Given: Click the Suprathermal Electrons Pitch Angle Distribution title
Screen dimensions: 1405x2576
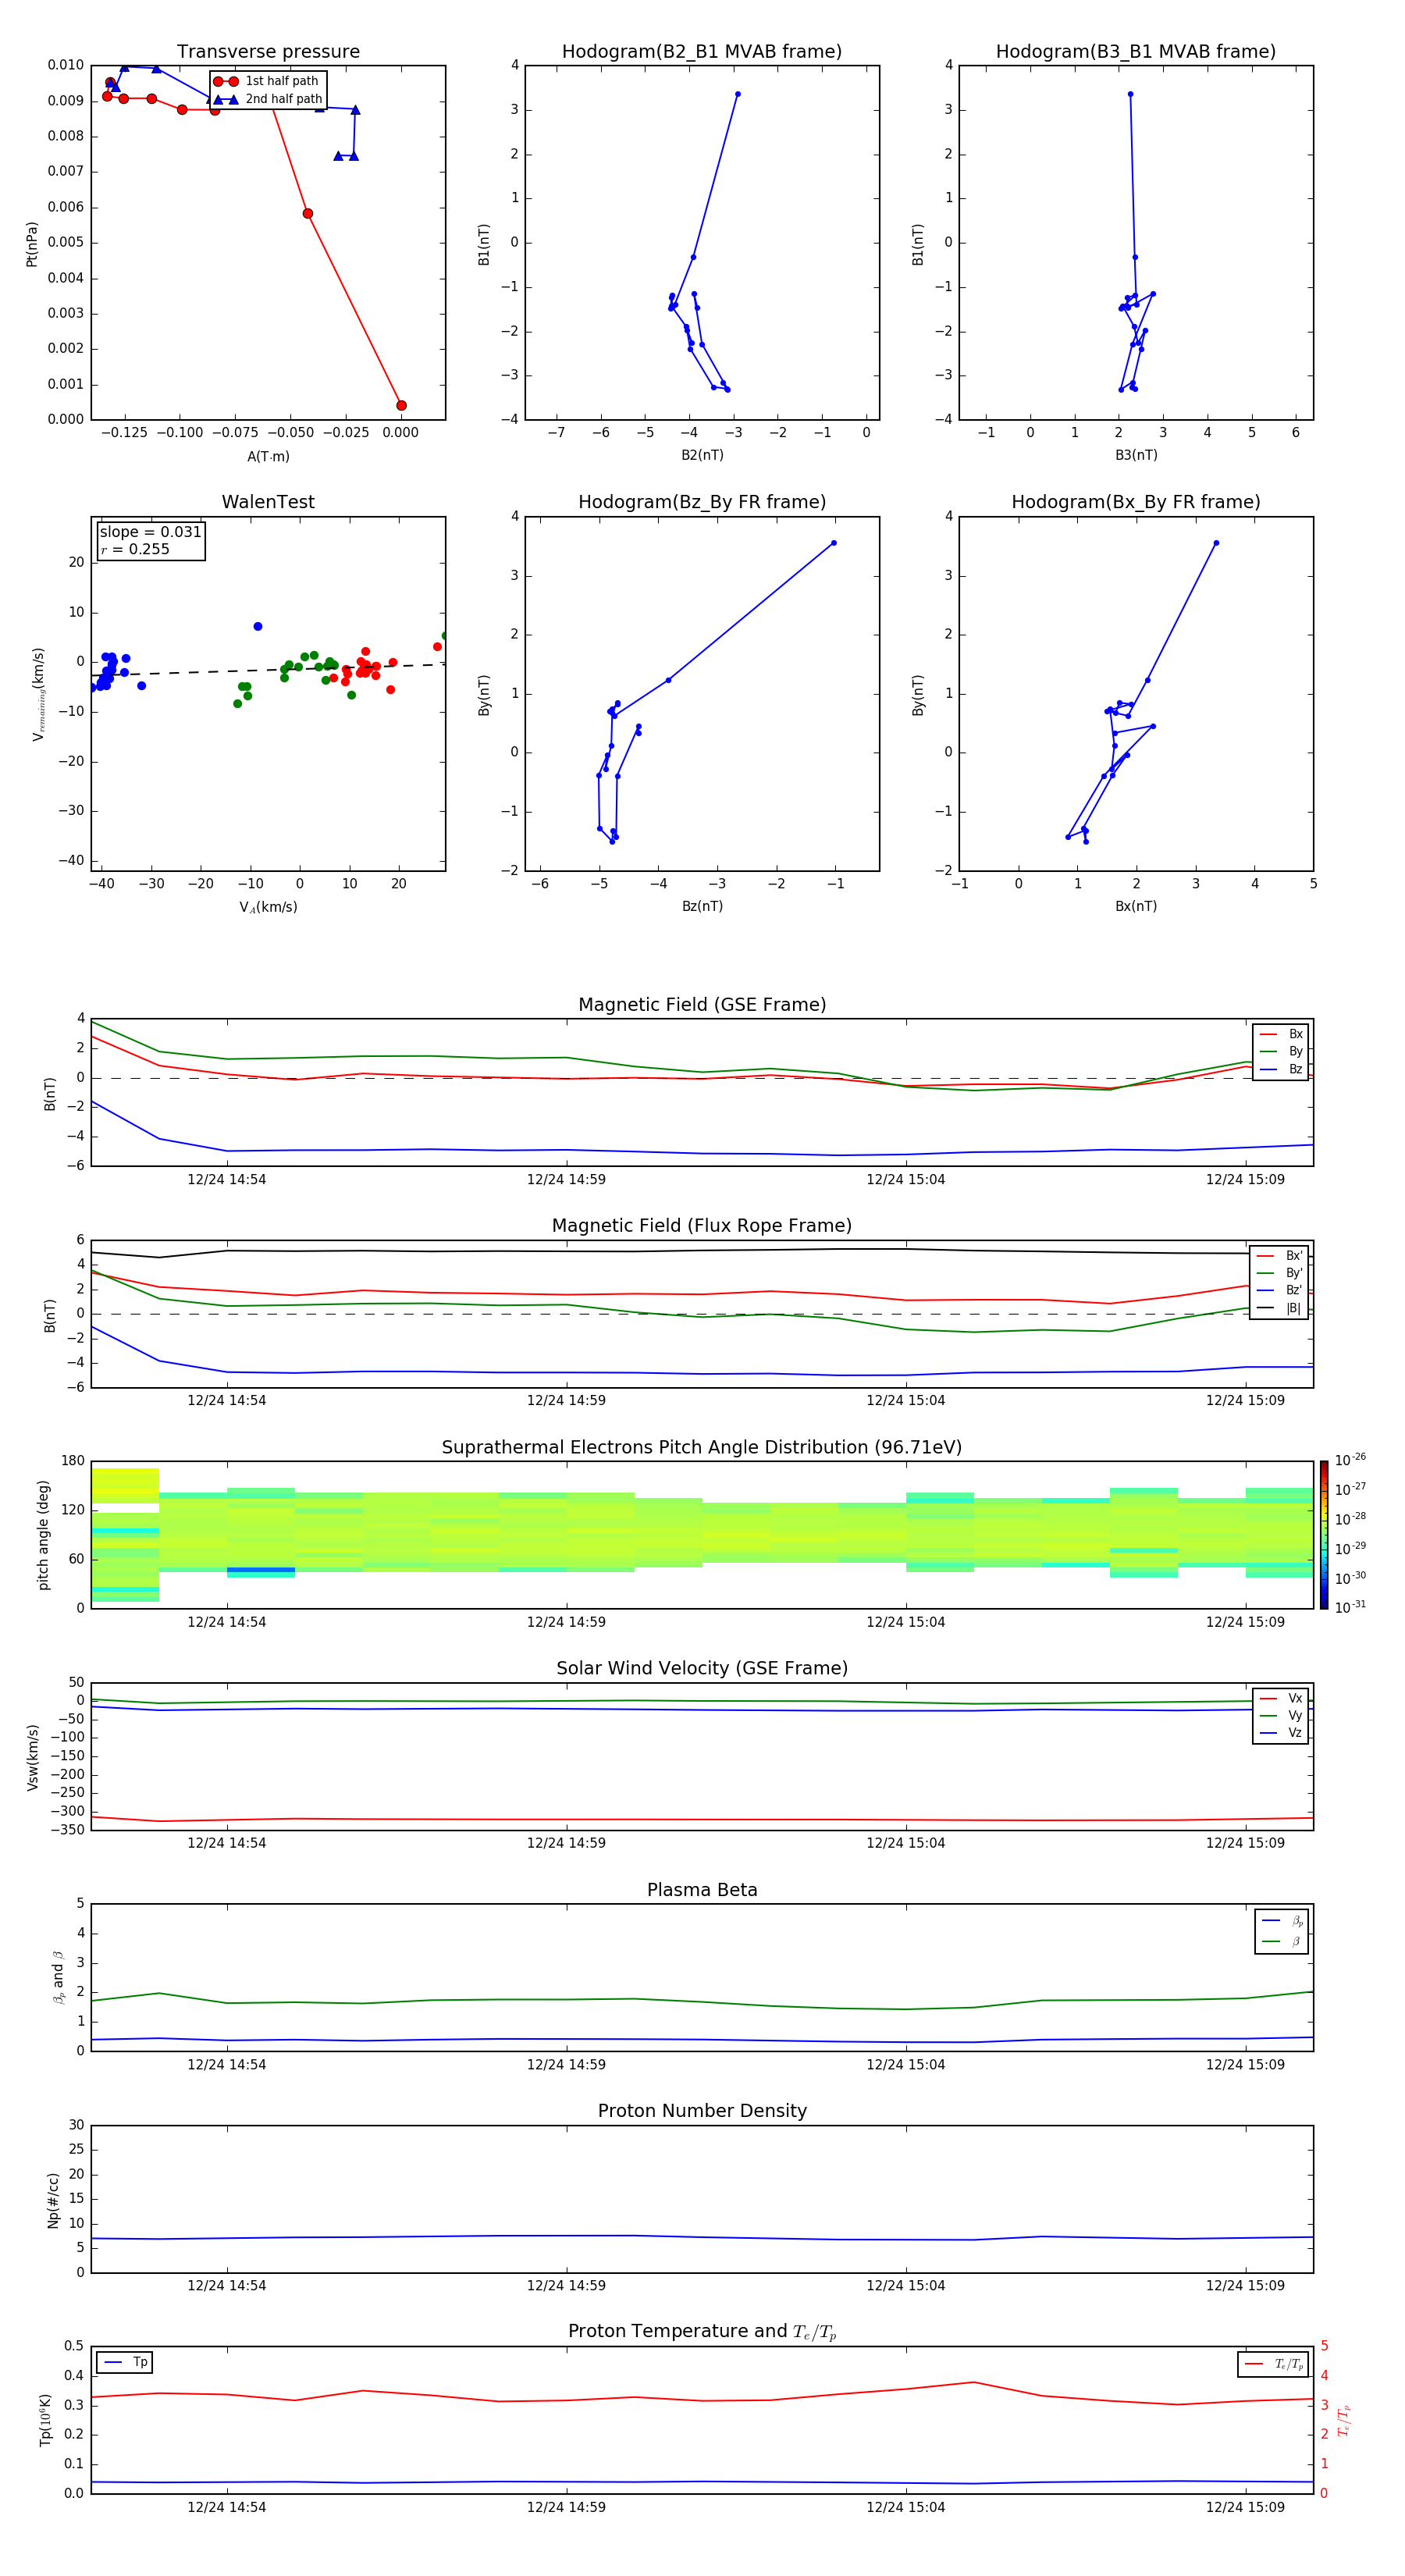Looking at the screenshot, I should click(702, 1448).
